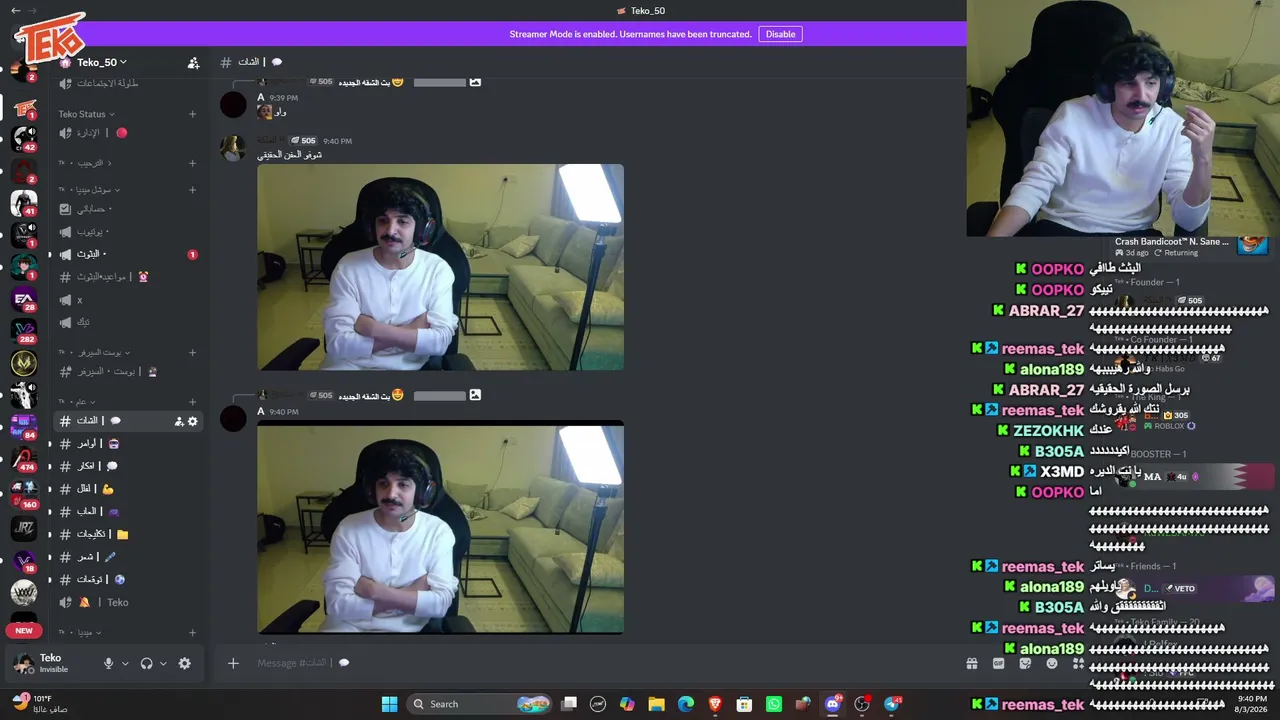Click the Windows taskbar Search box
Image resolution: width=1280 pixels, height=720 pixels.
480,704
